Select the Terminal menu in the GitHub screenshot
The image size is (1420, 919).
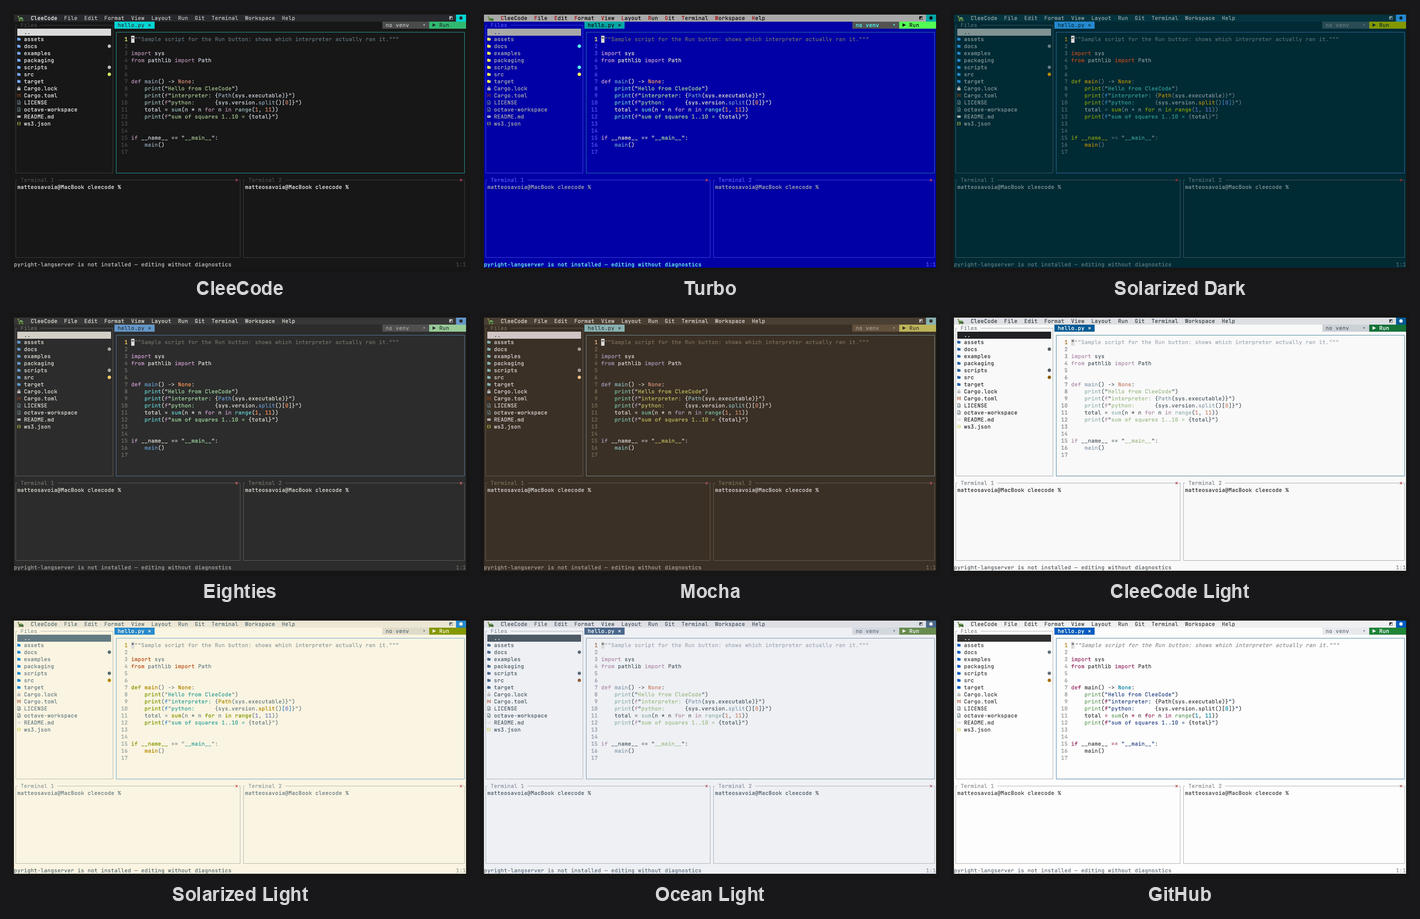click(x=1165, y=624)
